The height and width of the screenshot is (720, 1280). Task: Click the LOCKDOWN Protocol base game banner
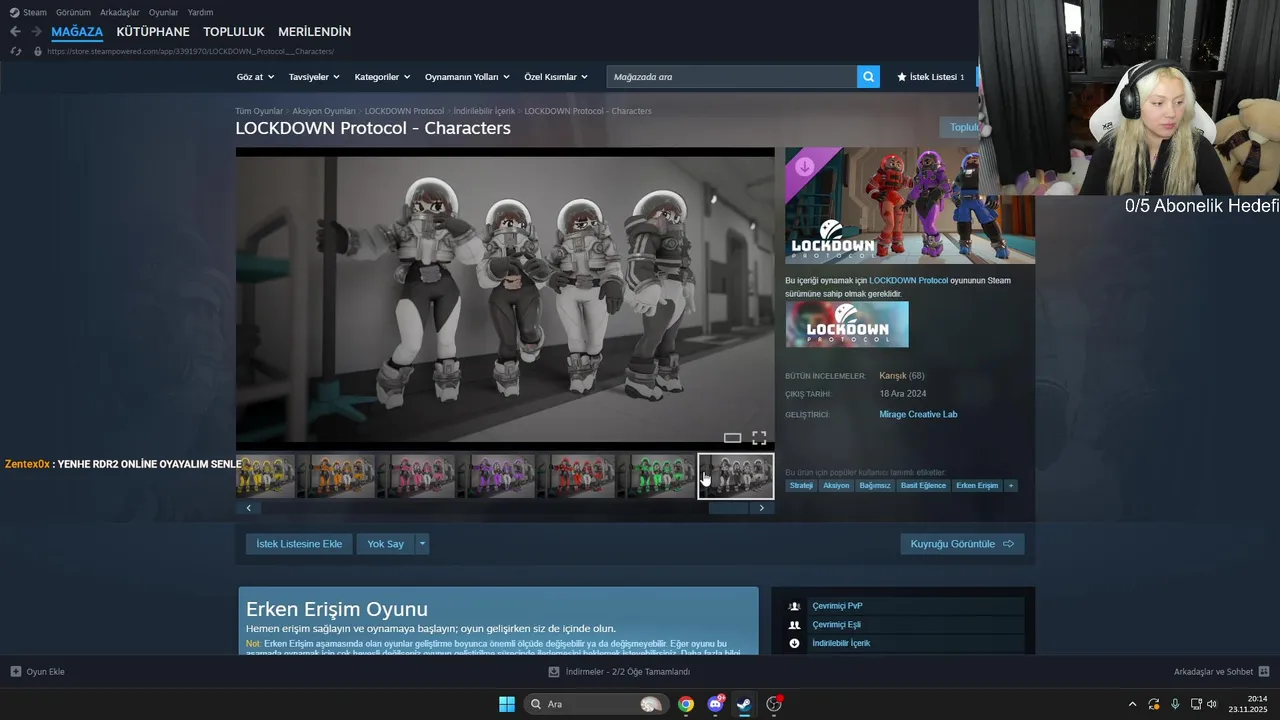click(847, 324)
